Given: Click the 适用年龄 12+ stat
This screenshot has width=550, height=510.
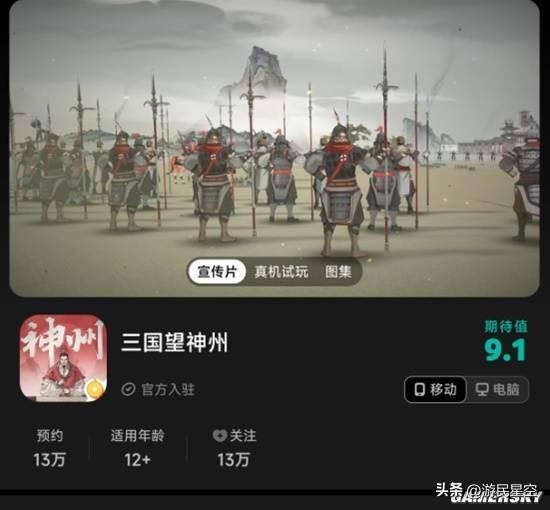Looking at the screenshot, I should [138, 448].
